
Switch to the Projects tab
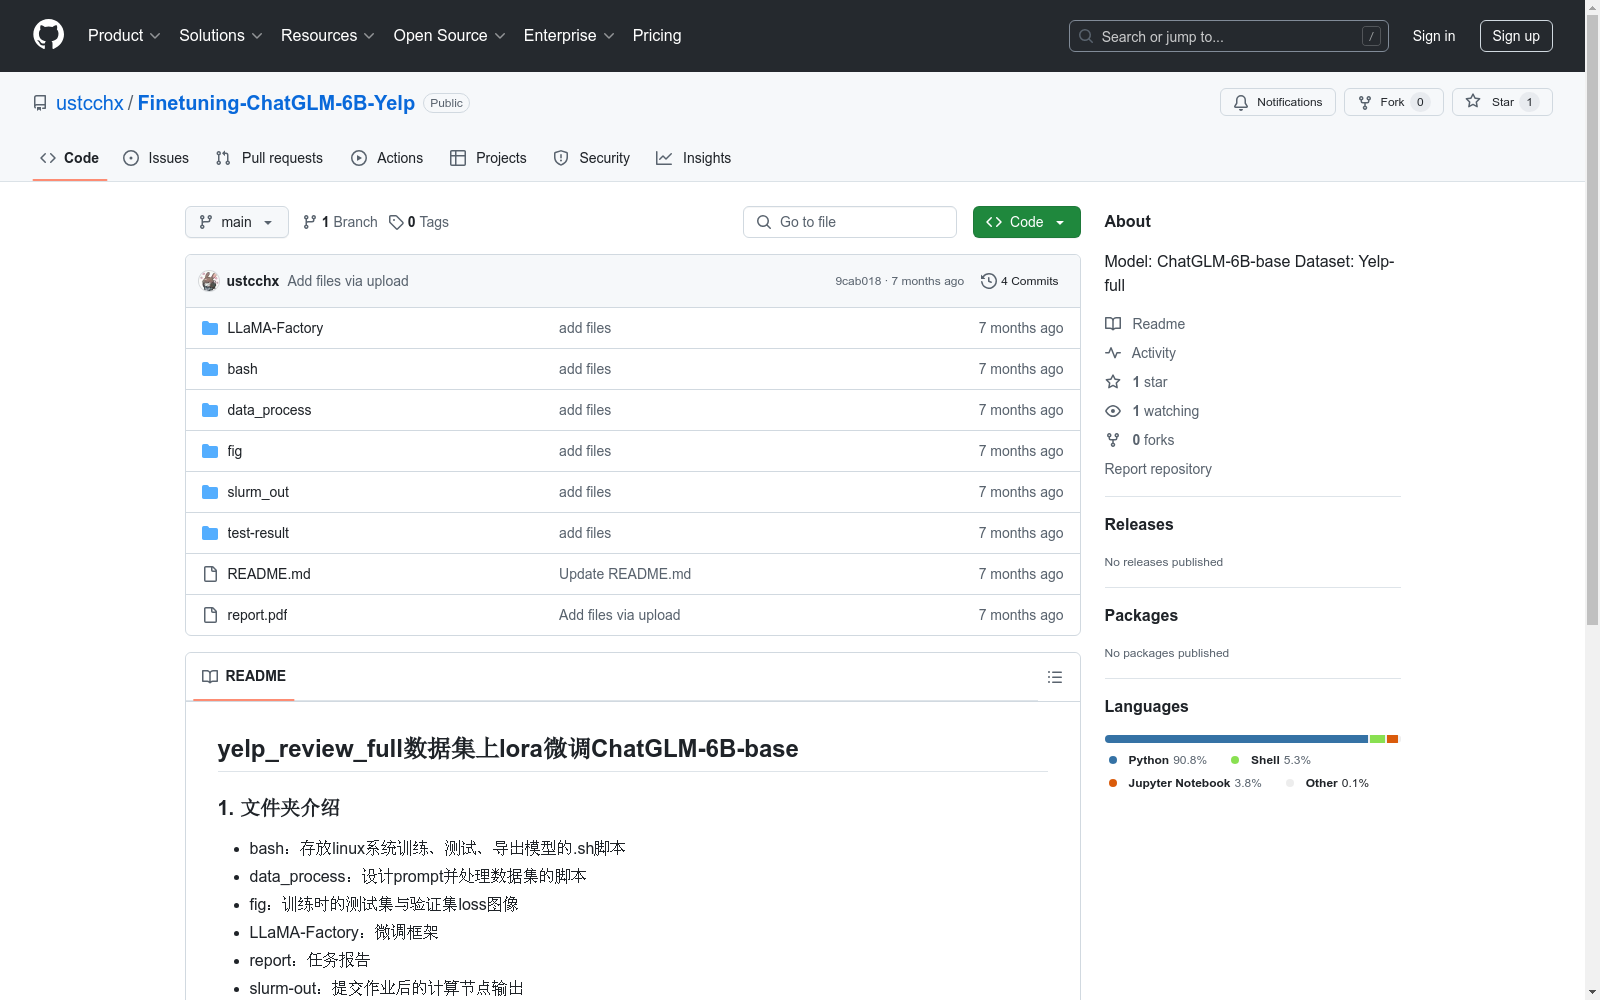(488, 158)
